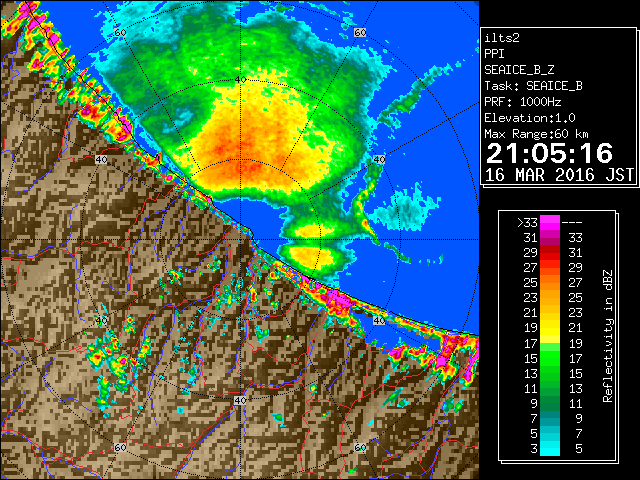Click the '5' value right of the color bar's cyan end
This screenshot has width=640, height=480.
tap(579, 449)
